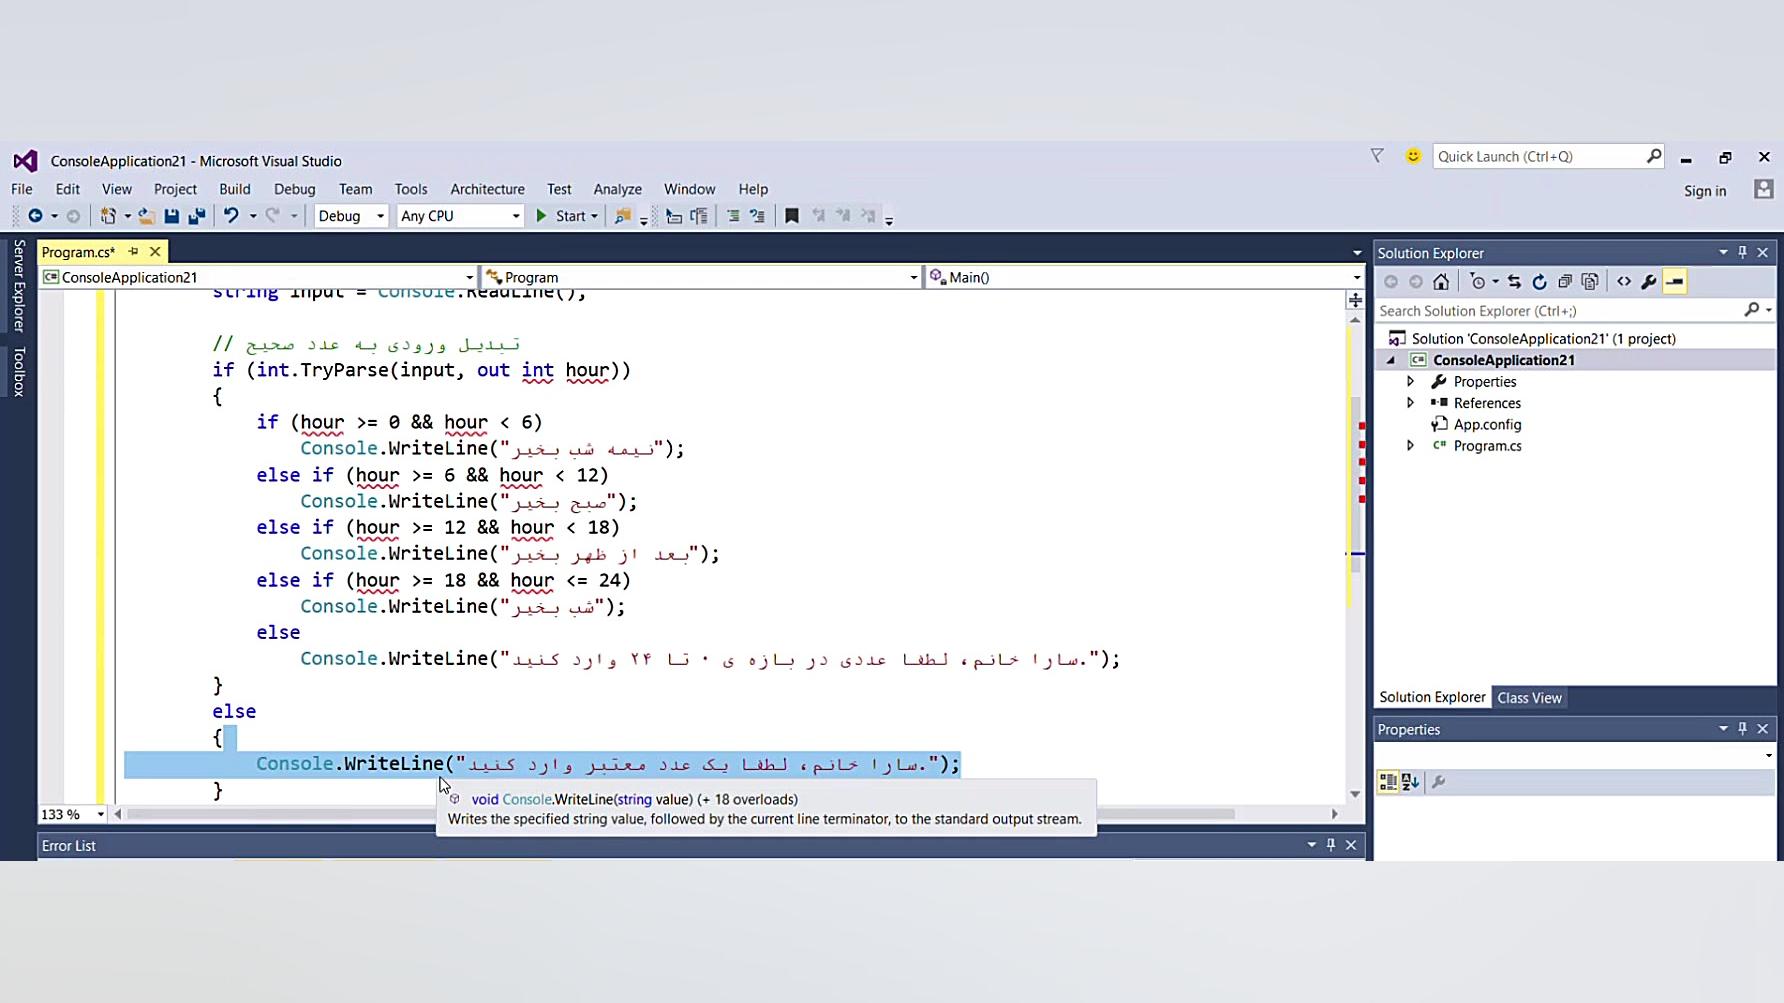This screenshot has width=1784, height=1003.
Task: Expand the Properties node in Solution Explorer
Action: click(x=1411, y=382)
